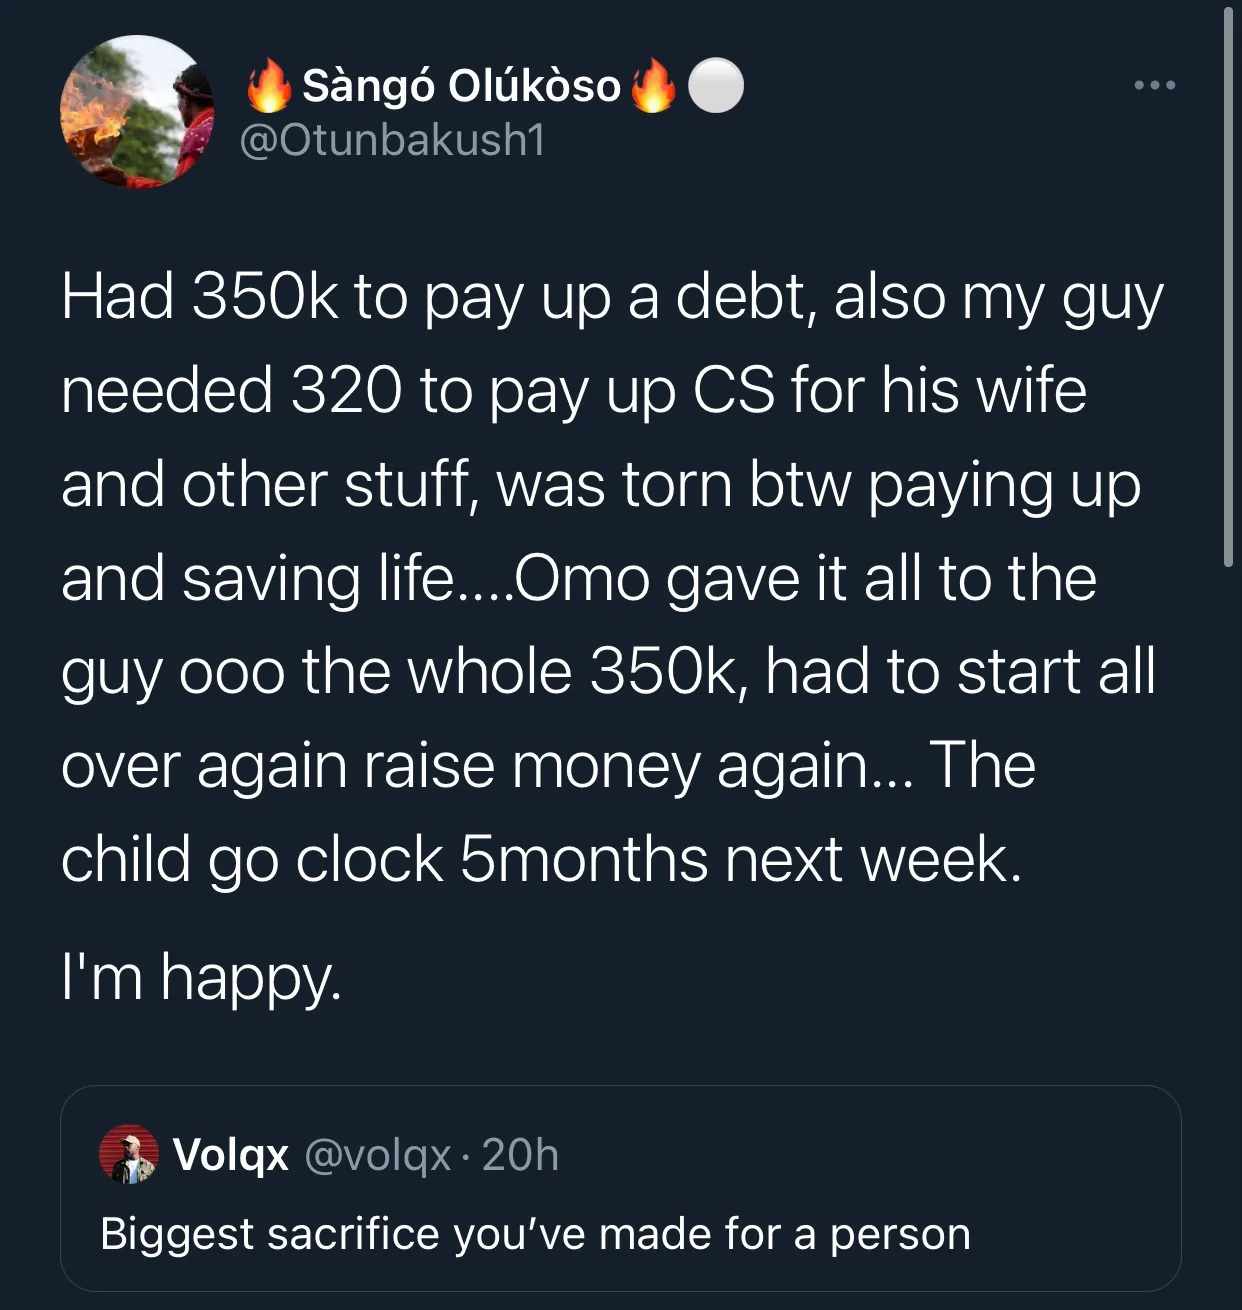Open the 20h timestamp of quoted tweet
This screenshot has height=1310, width=1242.
tap(520, 1155)
